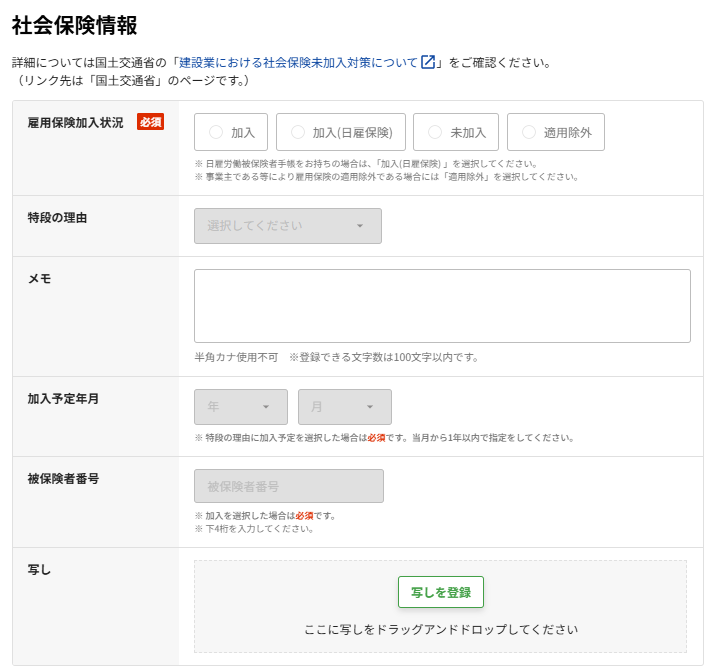
Task: Click the external link icon after 建設業 link
Action: pyautogui.click(x=428, y=62)
